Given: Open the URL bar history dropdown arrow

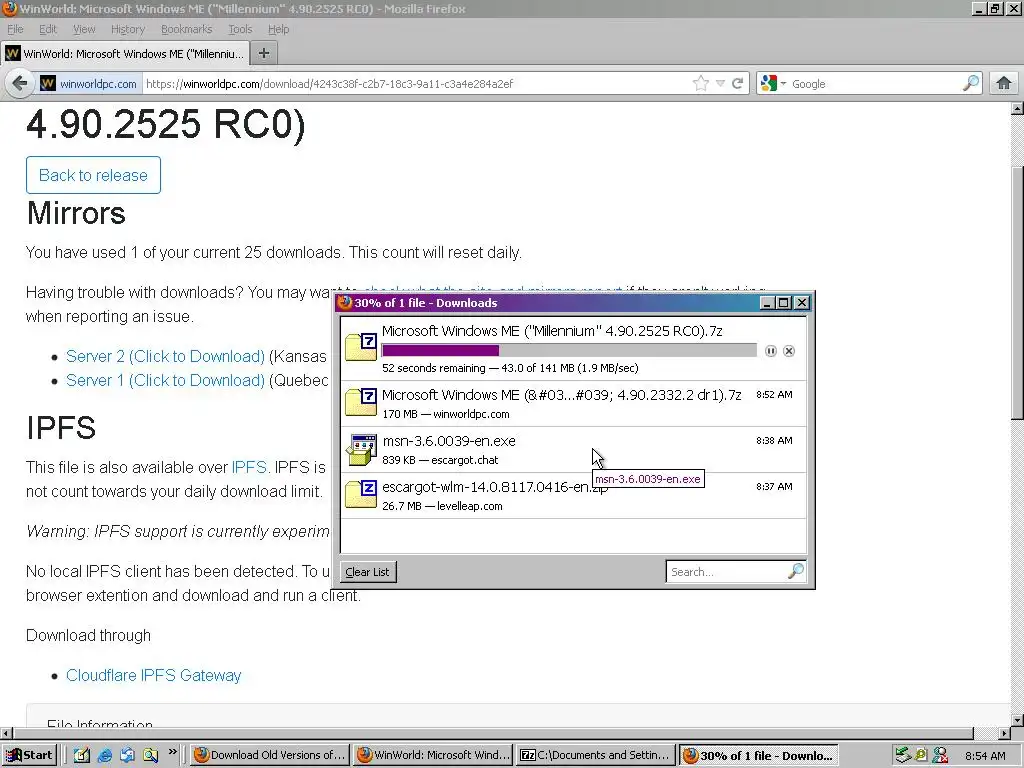Looking at the screenshot, I should pyautogui.click(x=720, y=84).
